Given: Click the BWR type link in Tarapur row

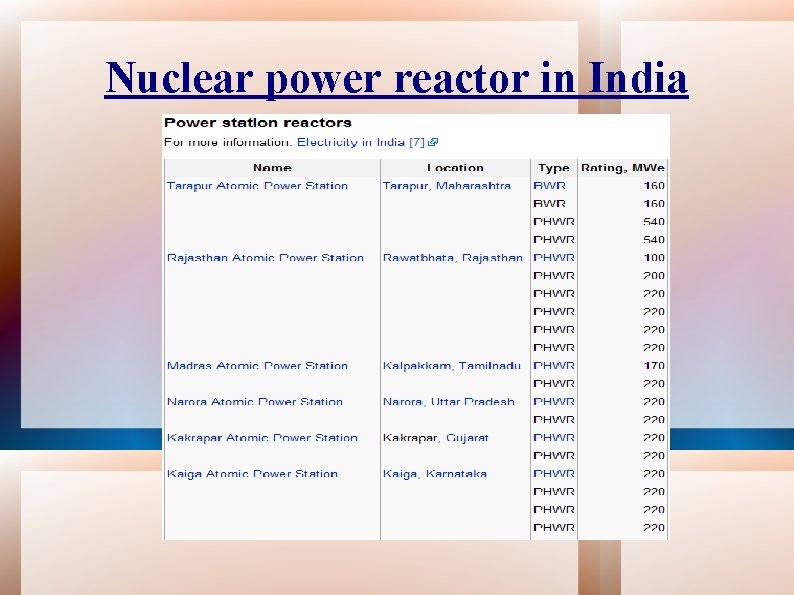Looking at the screenshot, I should 549,186.
